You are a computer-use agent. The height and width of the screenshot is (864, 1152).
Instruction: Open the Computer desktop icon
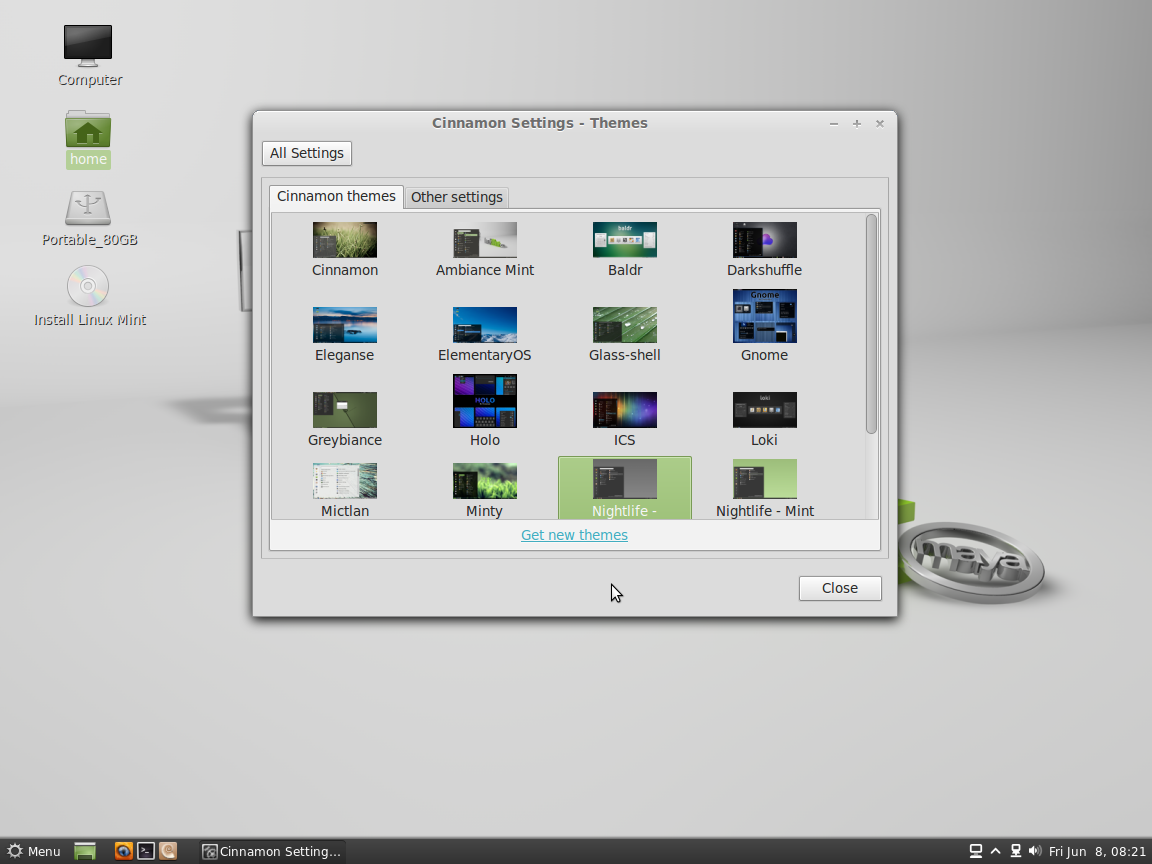pyautogui.click(x=88, y=56)
